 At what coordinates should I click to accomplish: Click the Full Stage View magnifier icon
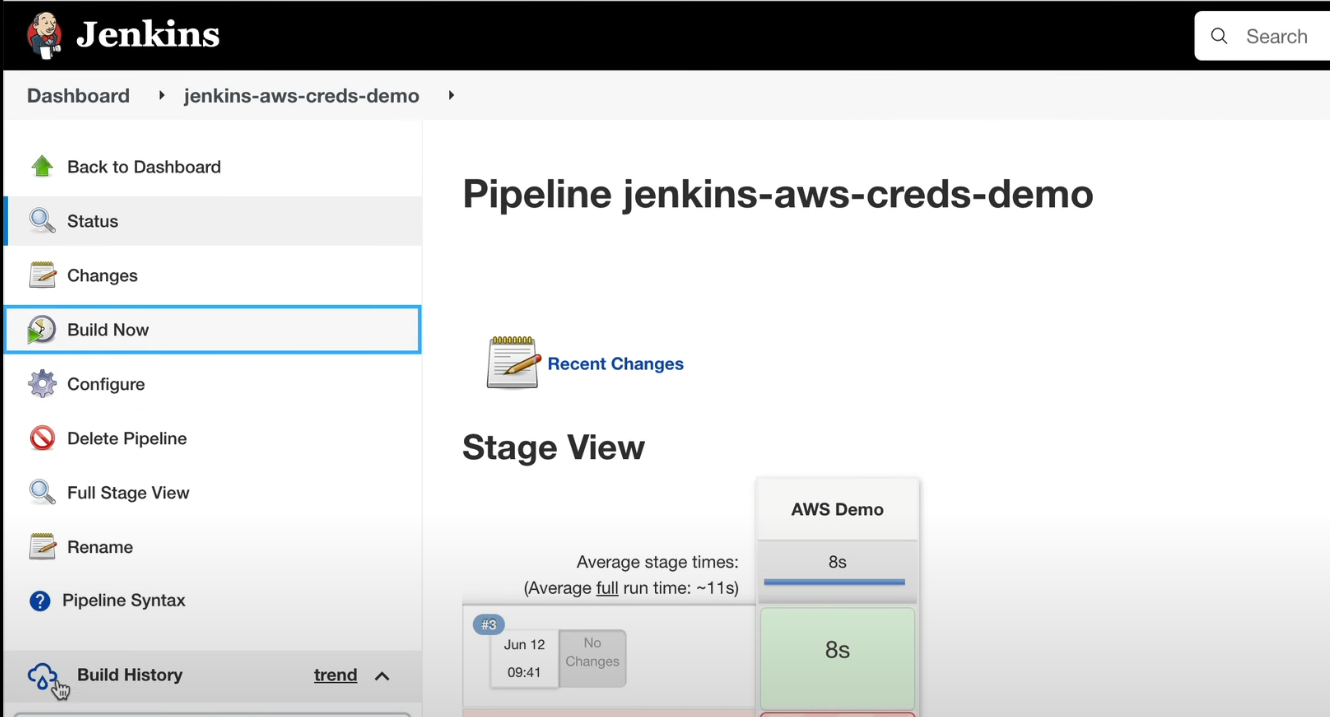42,492
